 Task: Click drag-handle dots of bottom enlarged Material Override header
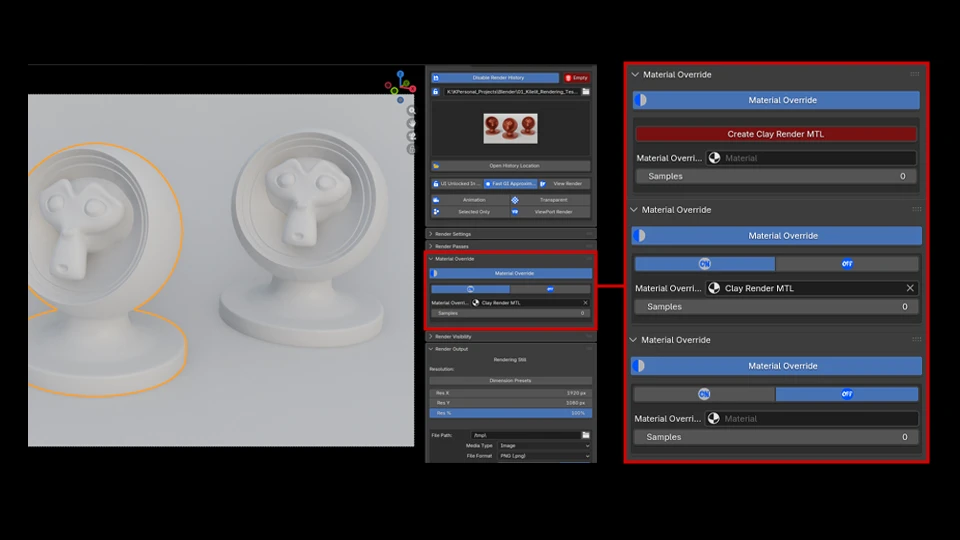pyautogui.click(x=917, y=339)
